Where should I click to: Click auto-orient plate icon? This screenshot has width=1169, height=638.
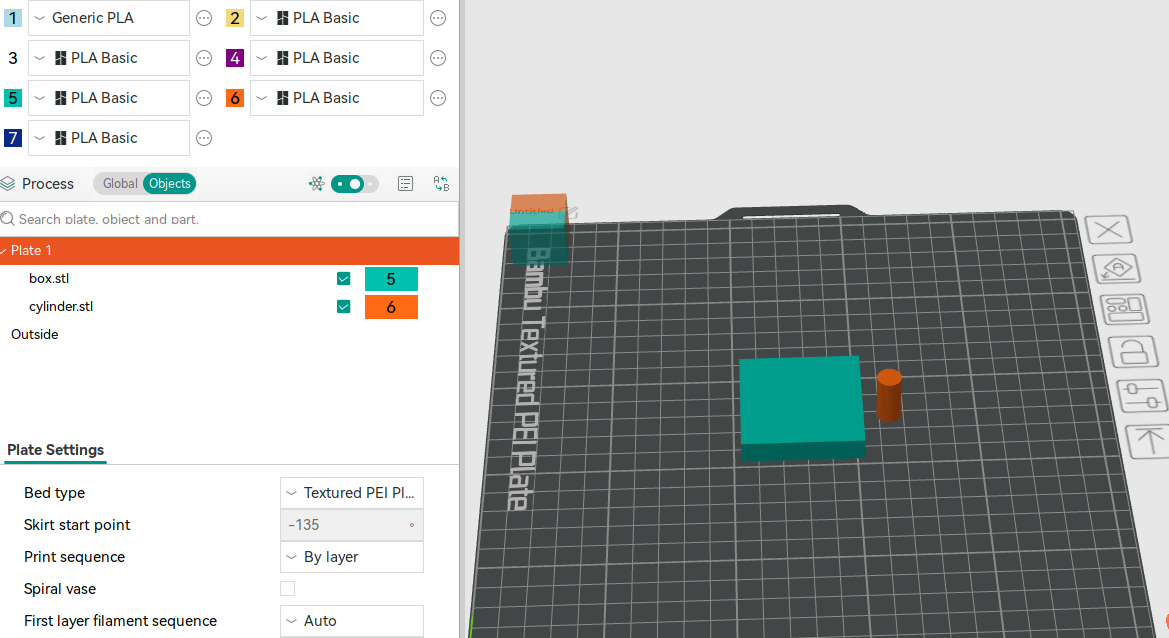coord(1116,268)
